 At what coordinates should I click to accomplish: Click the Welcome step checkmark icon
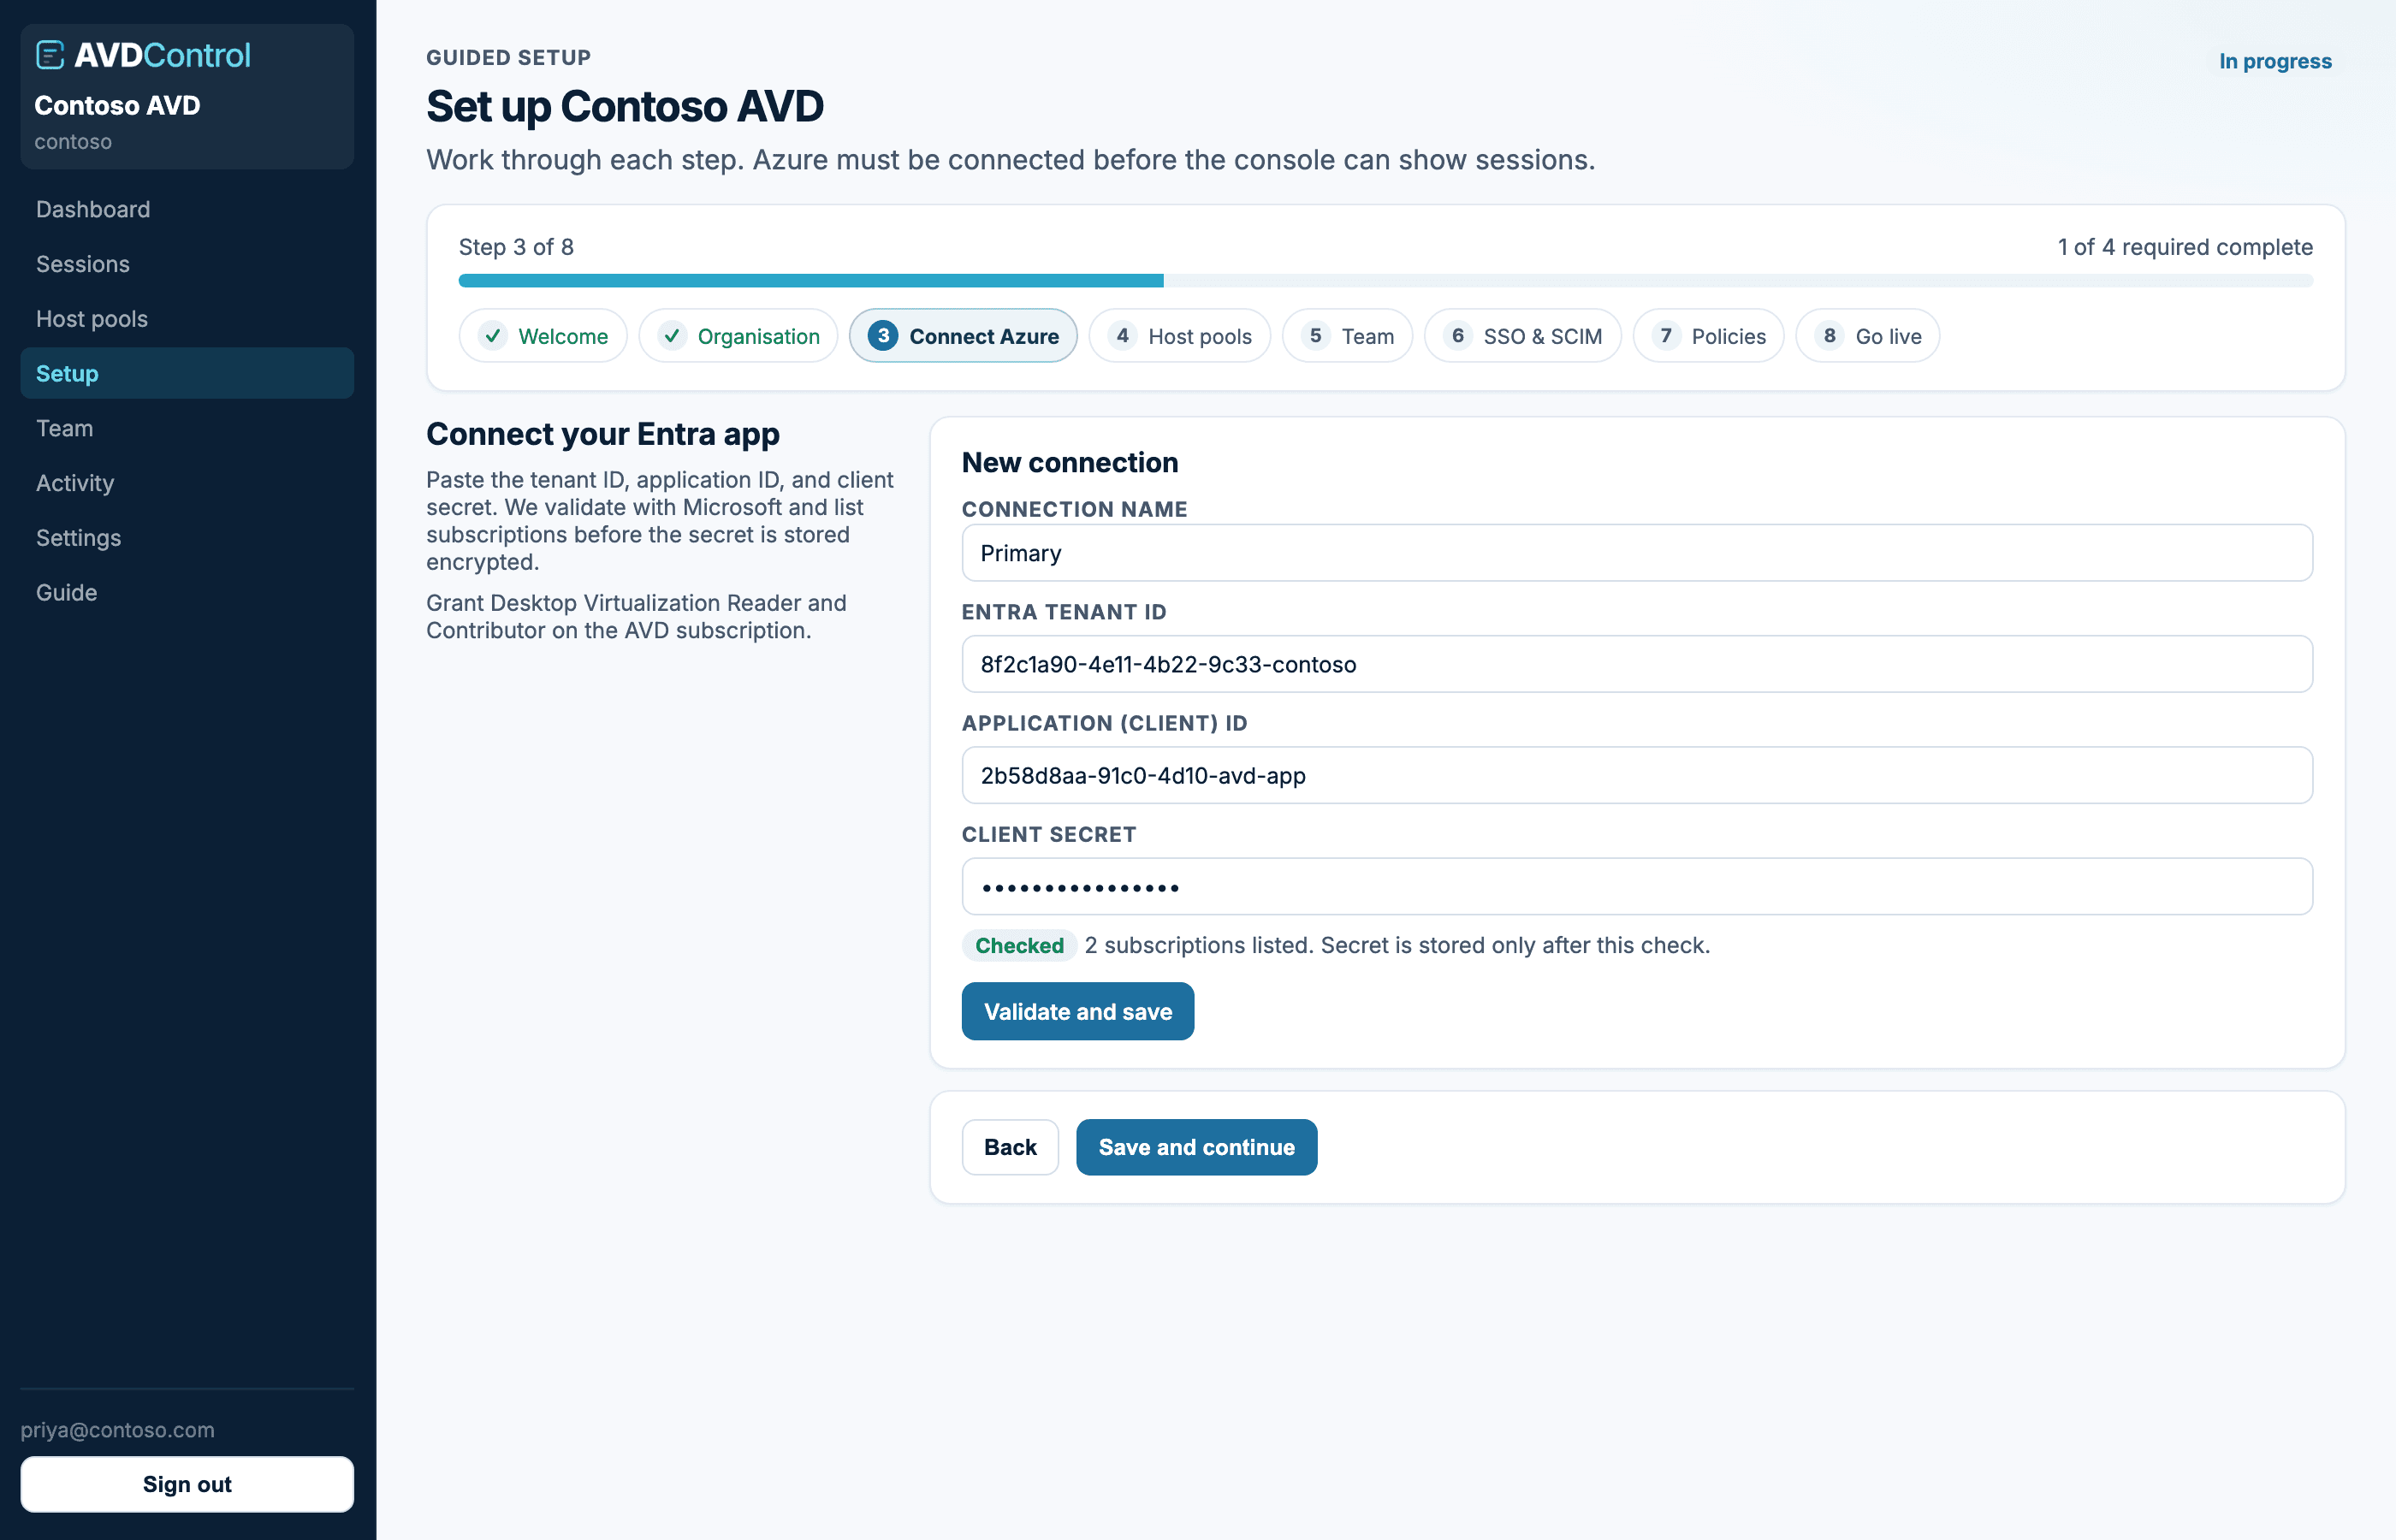coord(493,336)
